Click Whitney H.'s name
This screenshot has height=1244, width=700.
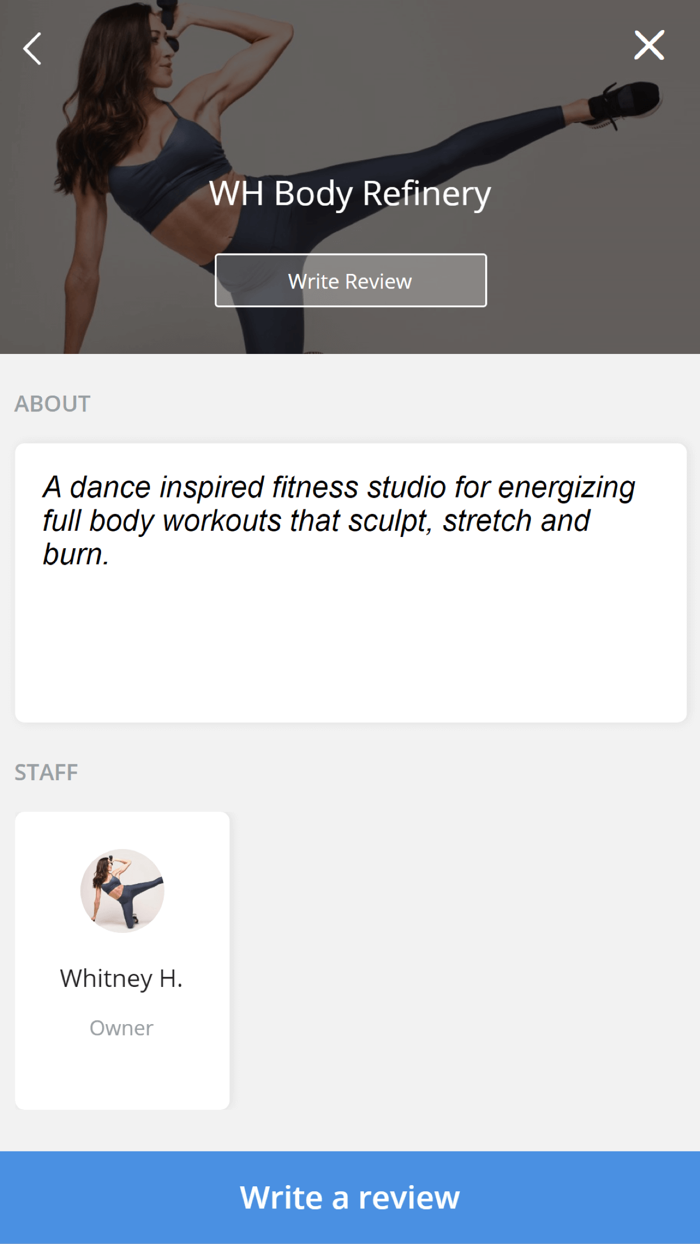(x=121, y=978)
